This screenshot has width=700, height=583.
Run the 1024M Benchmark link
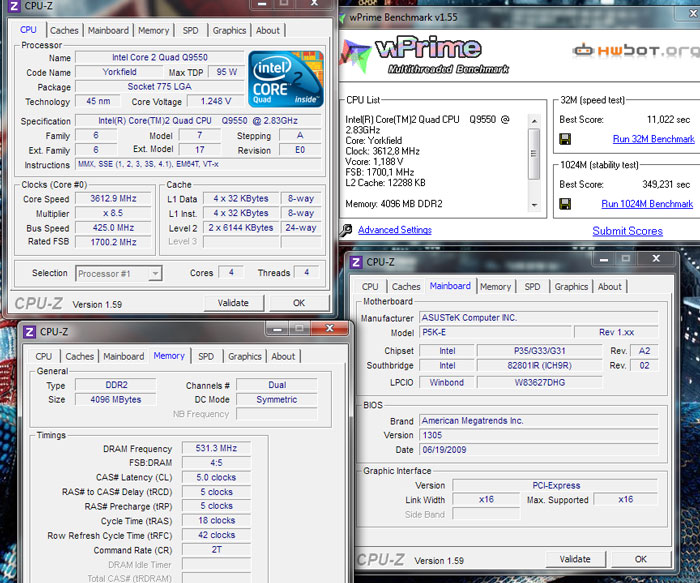[x=647, y=204]
